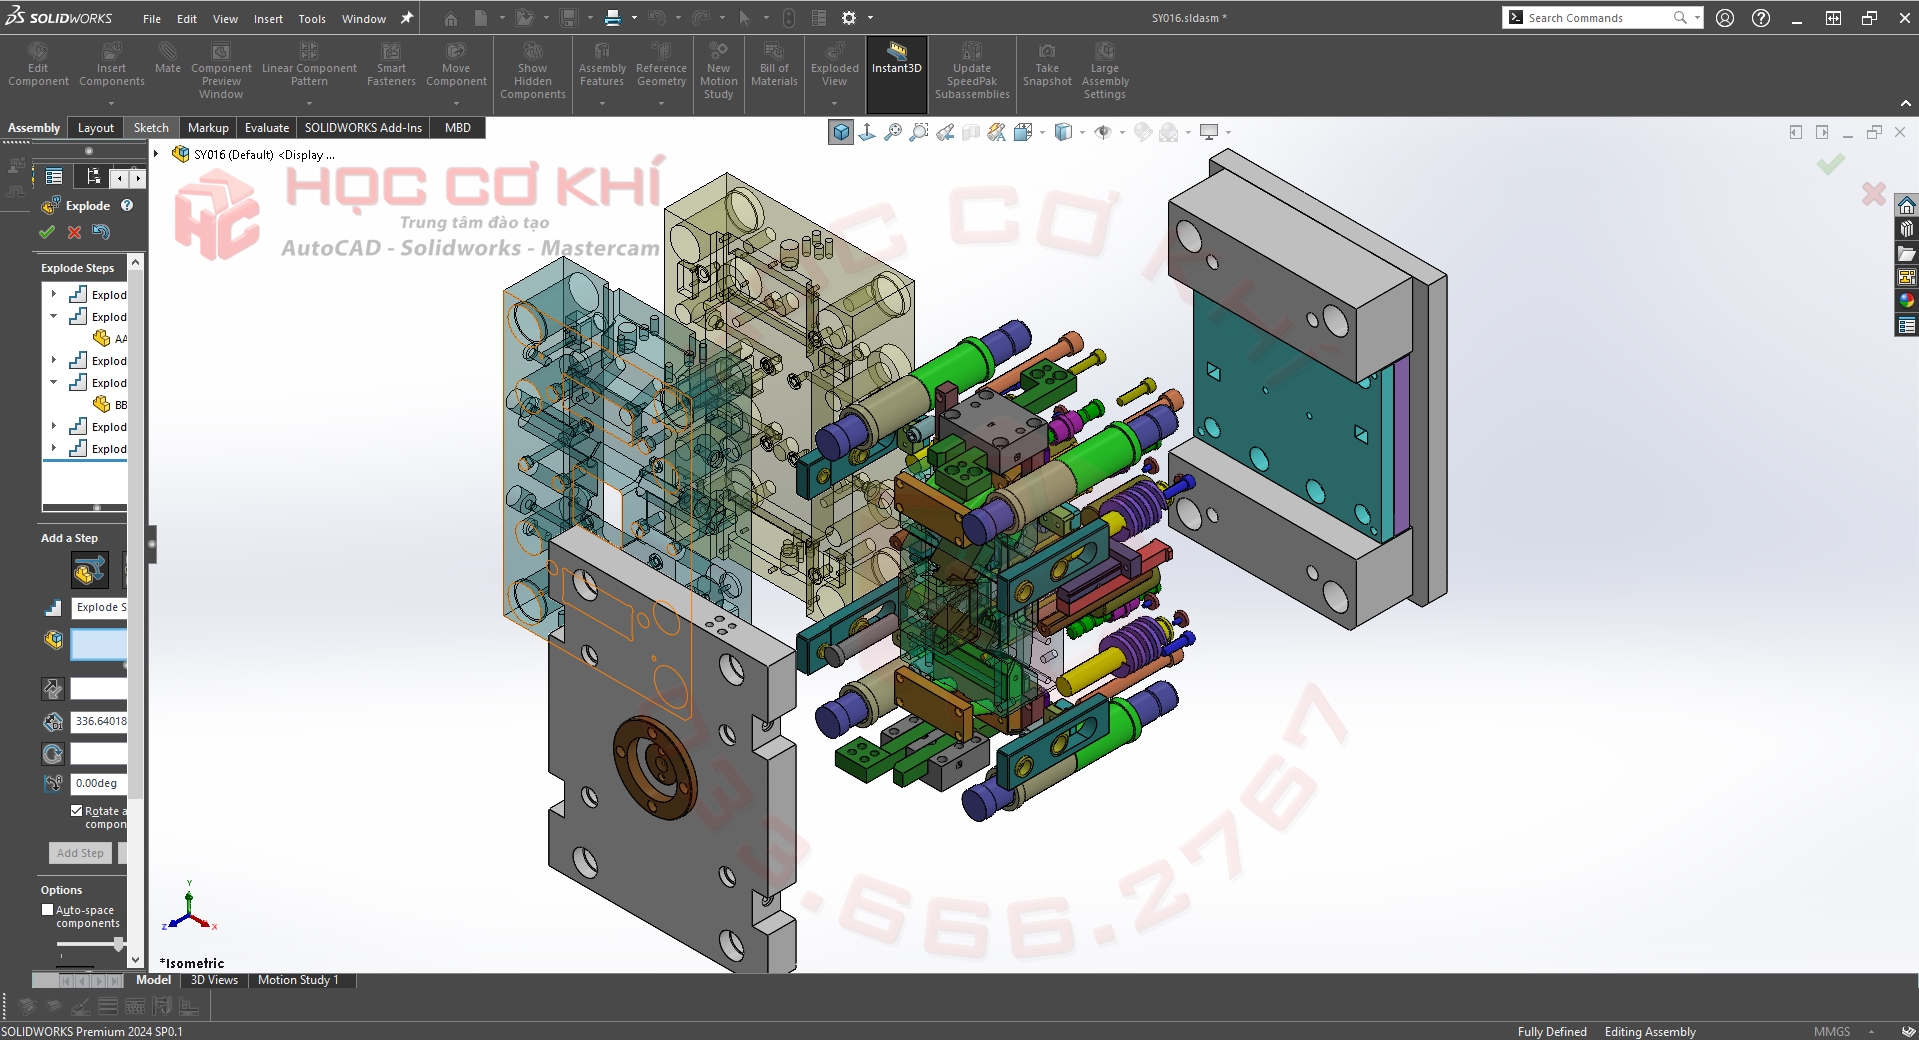Open the Display Style dropdown arrow
This screenshot has width=1919, height=1040.
coord(1082,132)
